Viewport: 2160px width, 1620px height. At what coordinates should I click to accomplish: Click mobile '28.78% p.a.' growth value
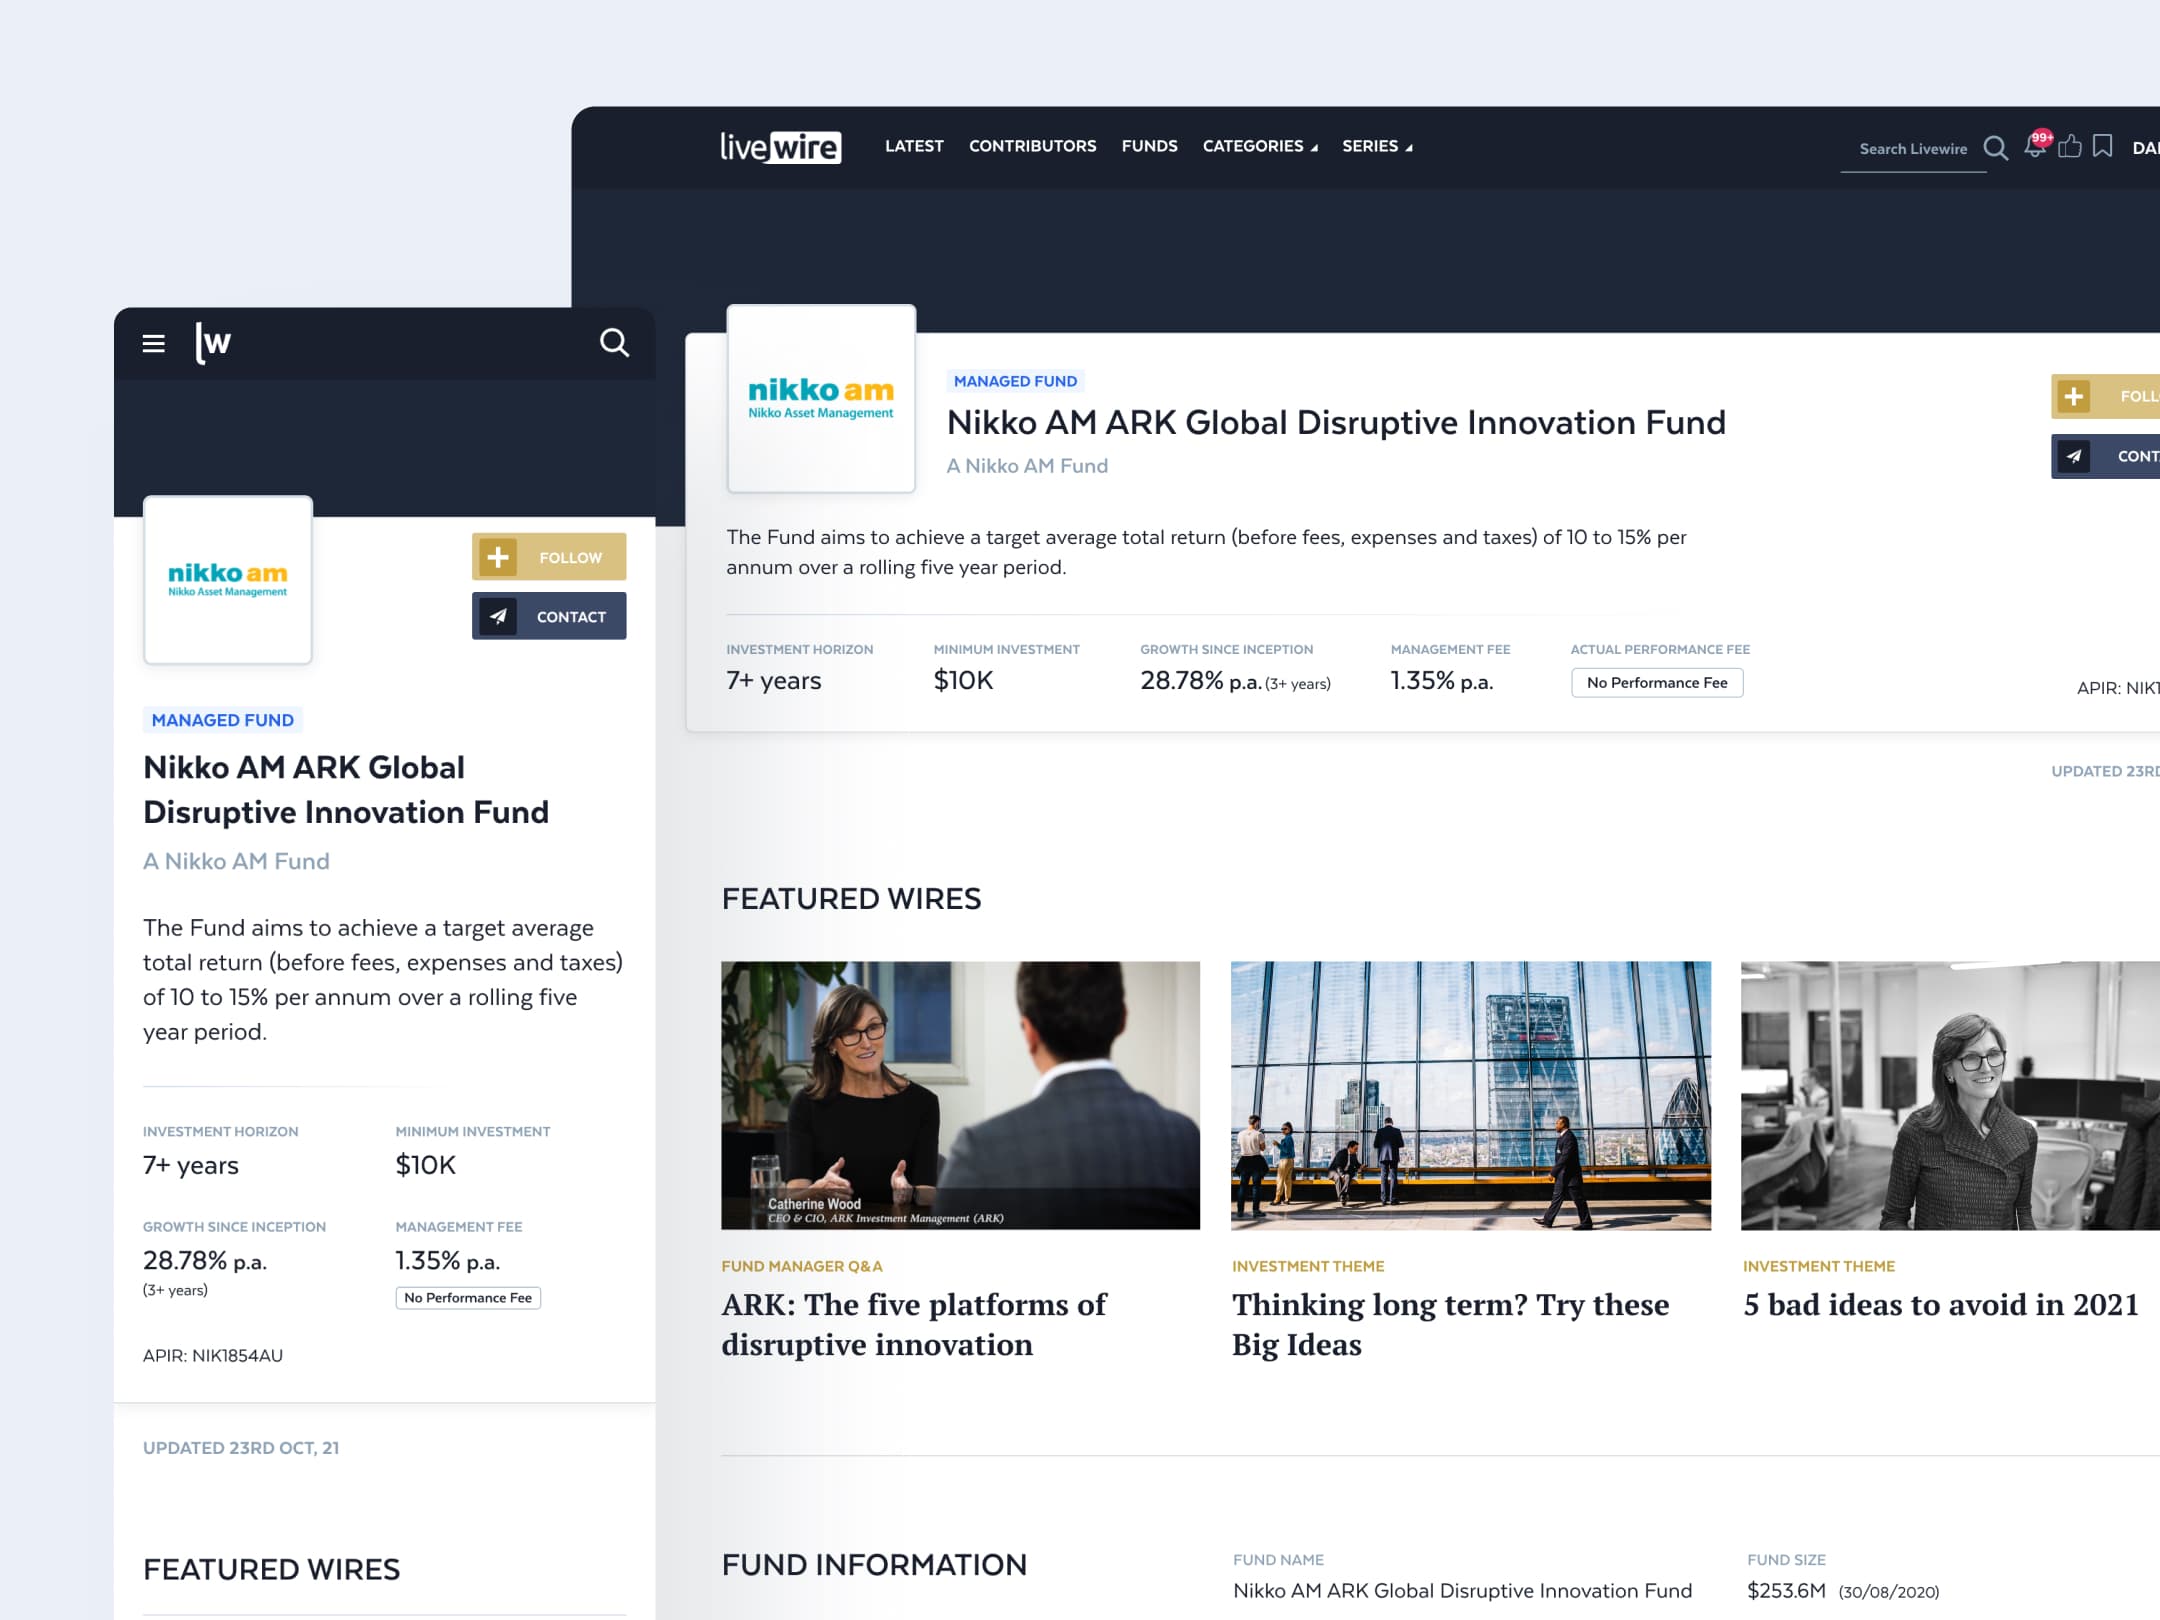tap(205, 1261)
